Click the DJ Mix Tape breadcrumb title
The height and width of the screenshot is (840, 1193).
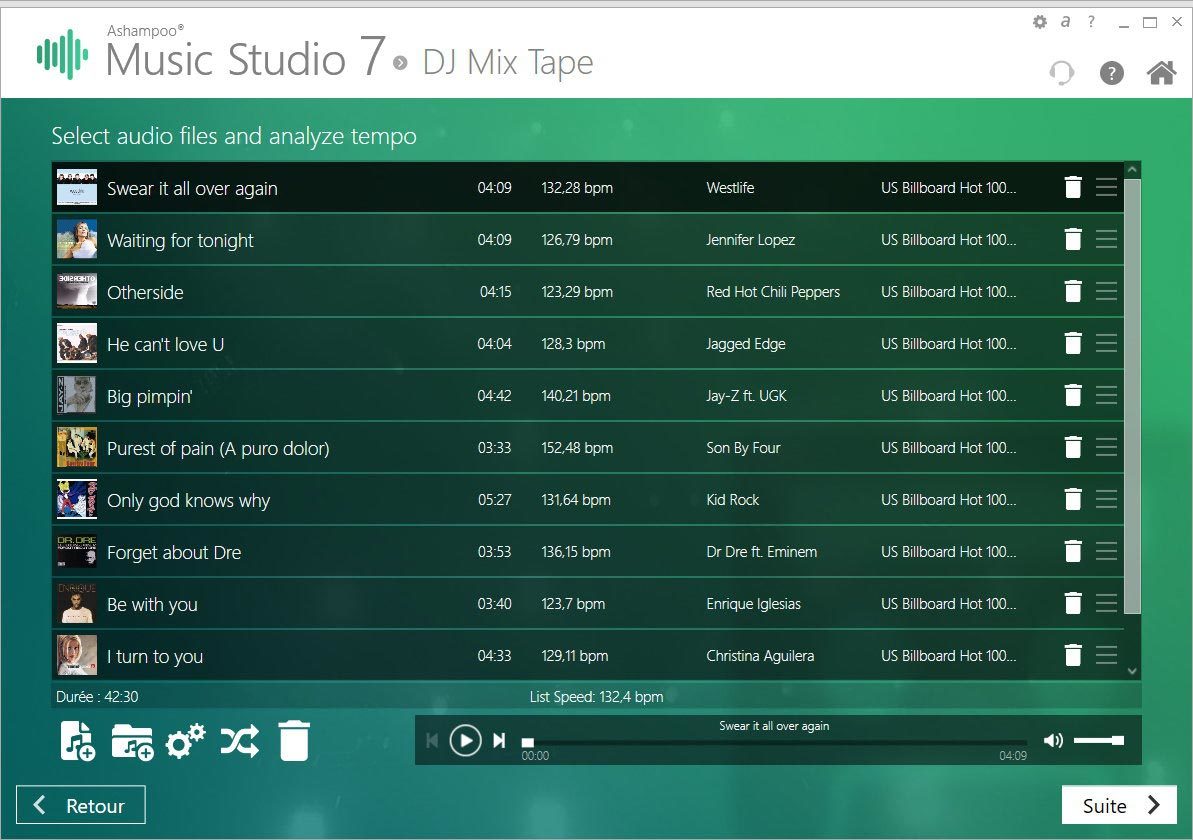[x=508, y=62]
